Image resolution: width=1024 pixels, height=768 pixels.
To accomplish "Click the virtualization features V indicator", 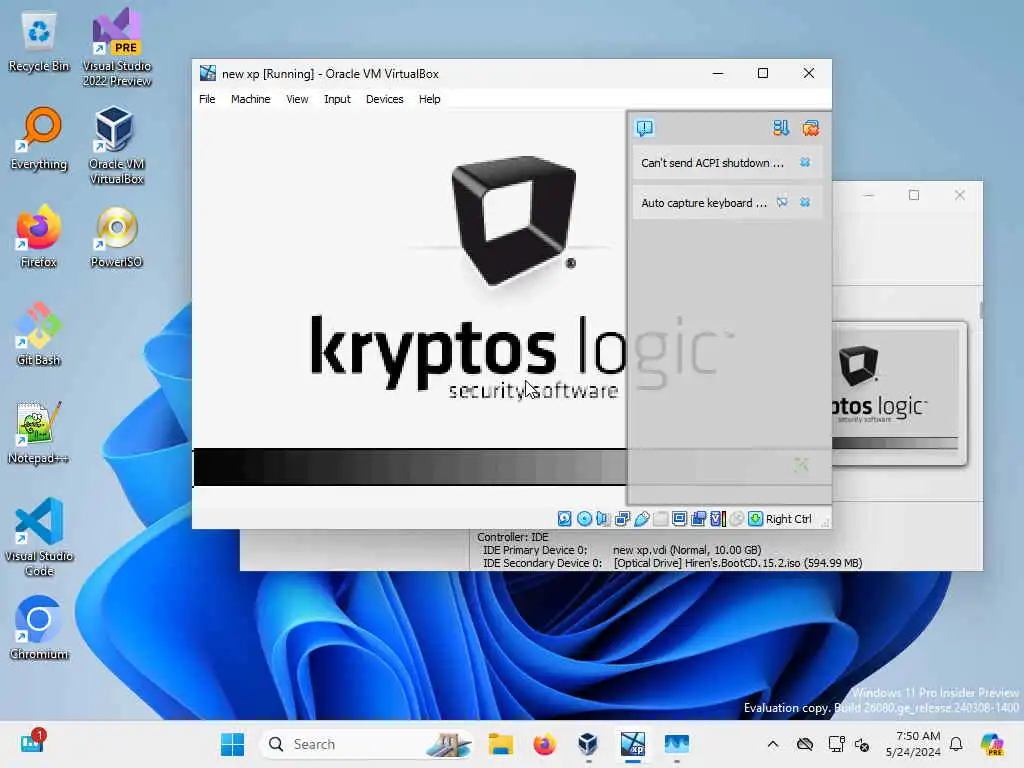I will (x=718, y=519).
